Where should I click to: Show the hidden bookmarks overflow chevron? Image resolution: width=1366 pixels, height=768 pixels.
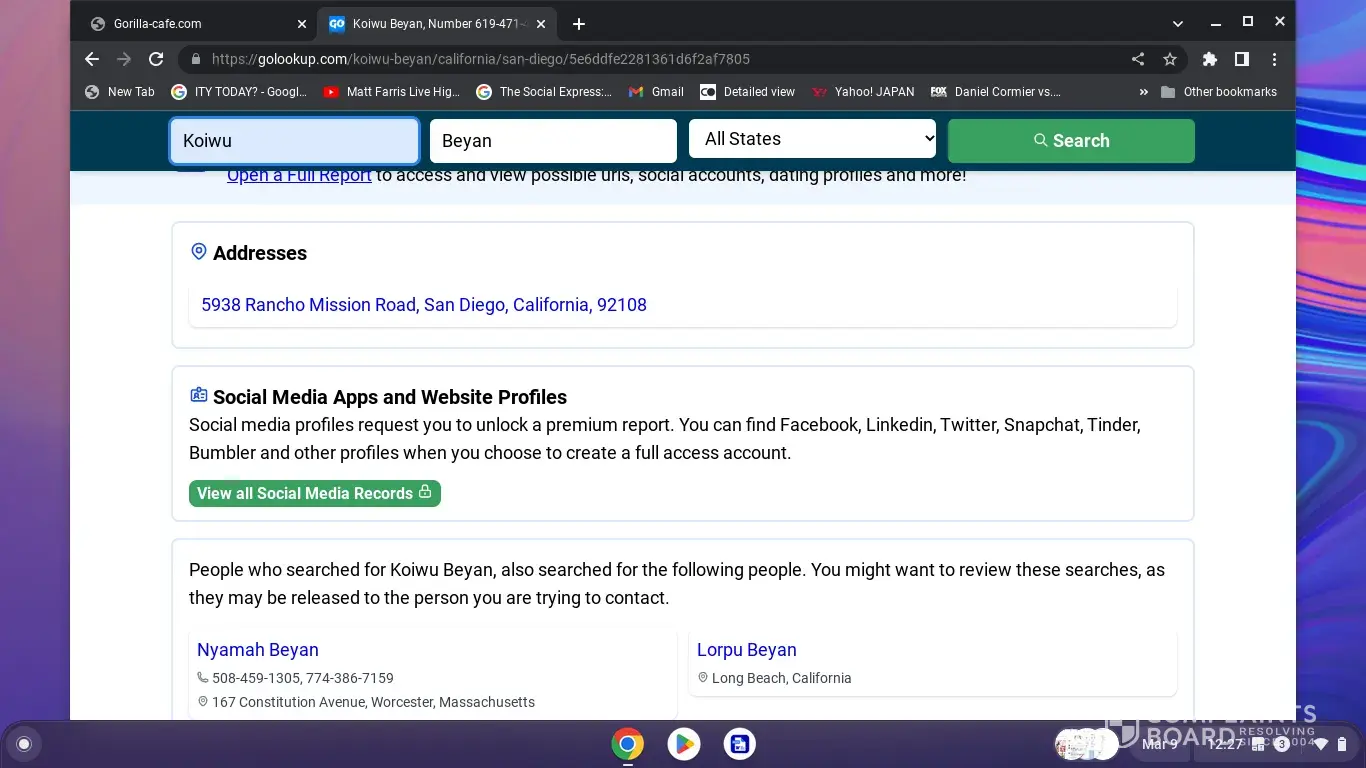[1143, 92]
